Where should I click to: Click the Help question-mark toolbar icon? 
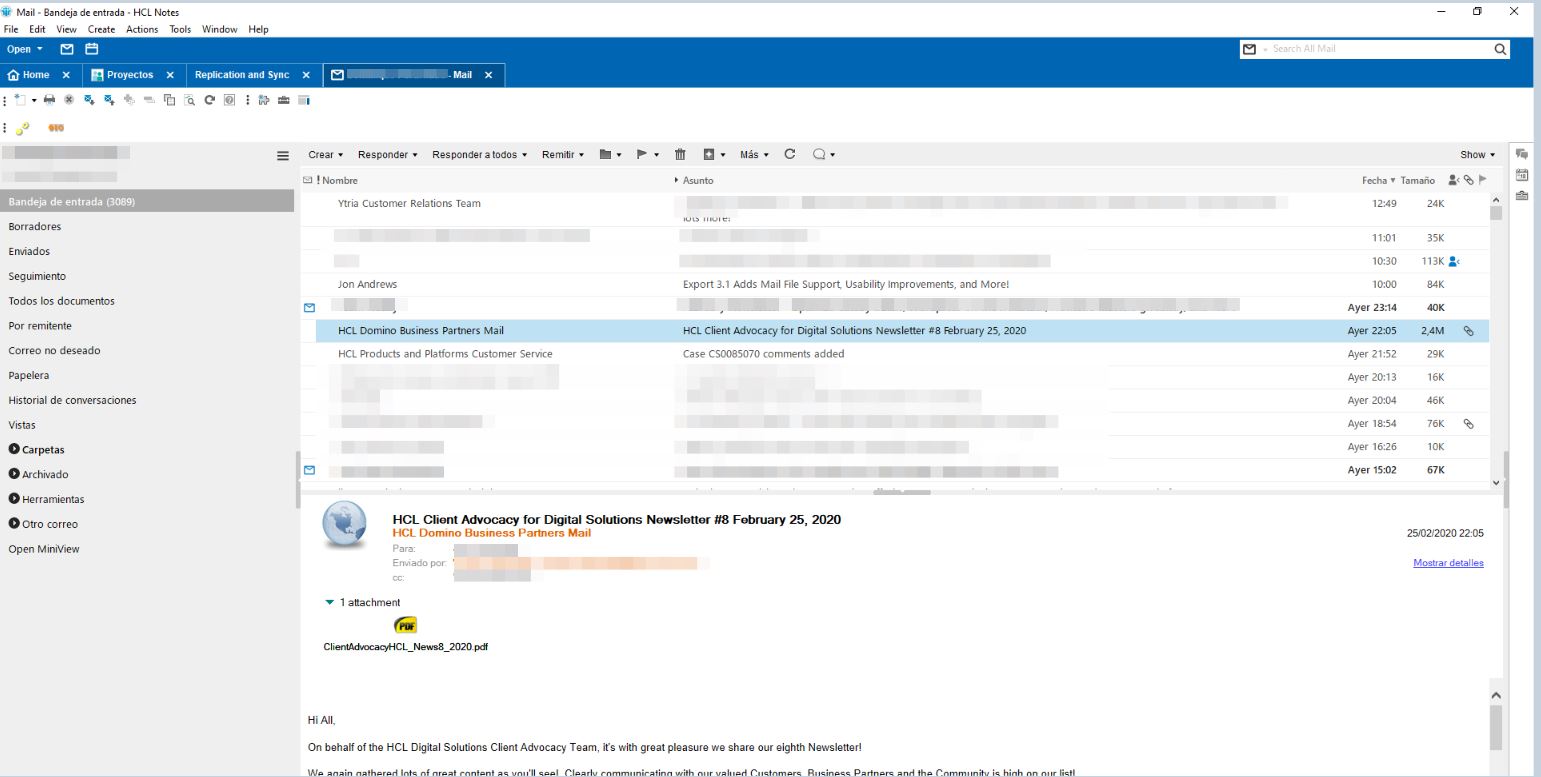(229, 100)
